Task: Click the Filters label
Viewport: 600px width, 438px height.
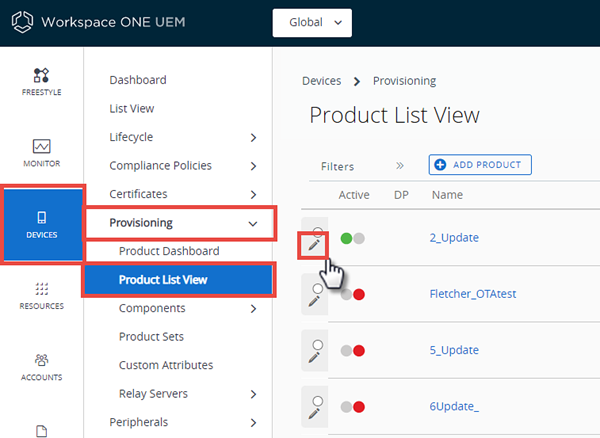Action: click(x=338, y=166)
